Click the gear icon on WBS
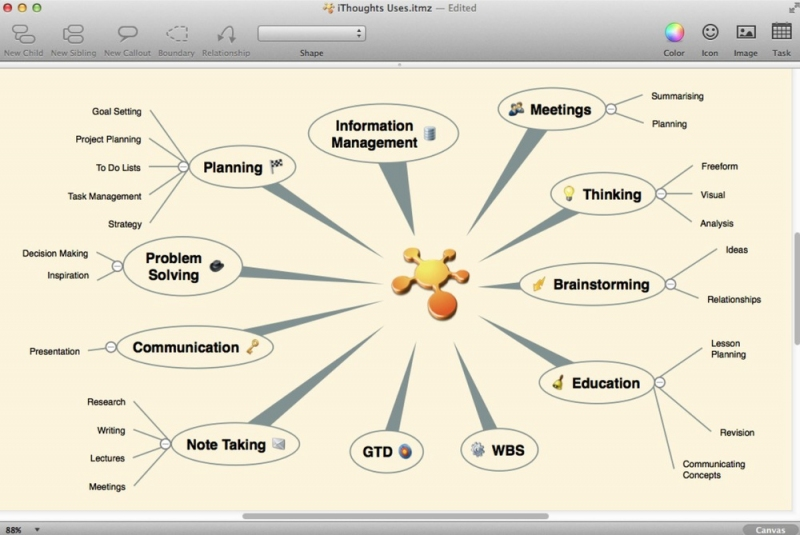800x535 pixels. tap(478, 449)
